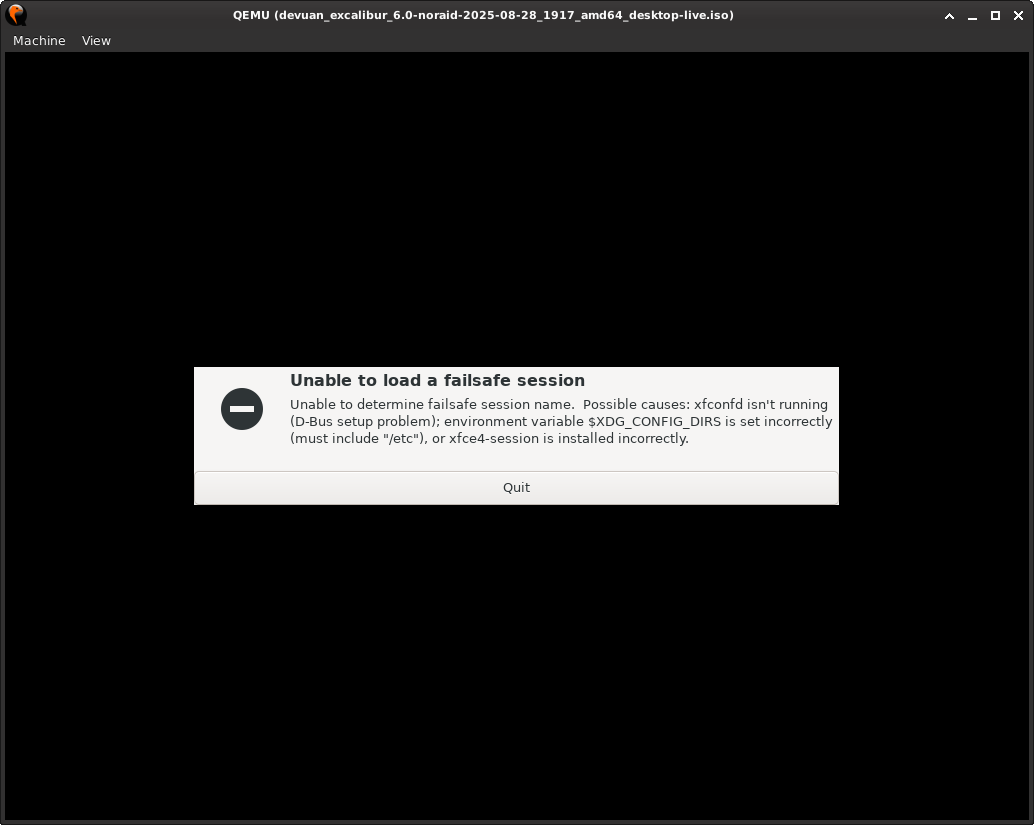Click the Quit button in the dialog
1034x825 pixels.
pyautogui.click(x=516, y=487)
